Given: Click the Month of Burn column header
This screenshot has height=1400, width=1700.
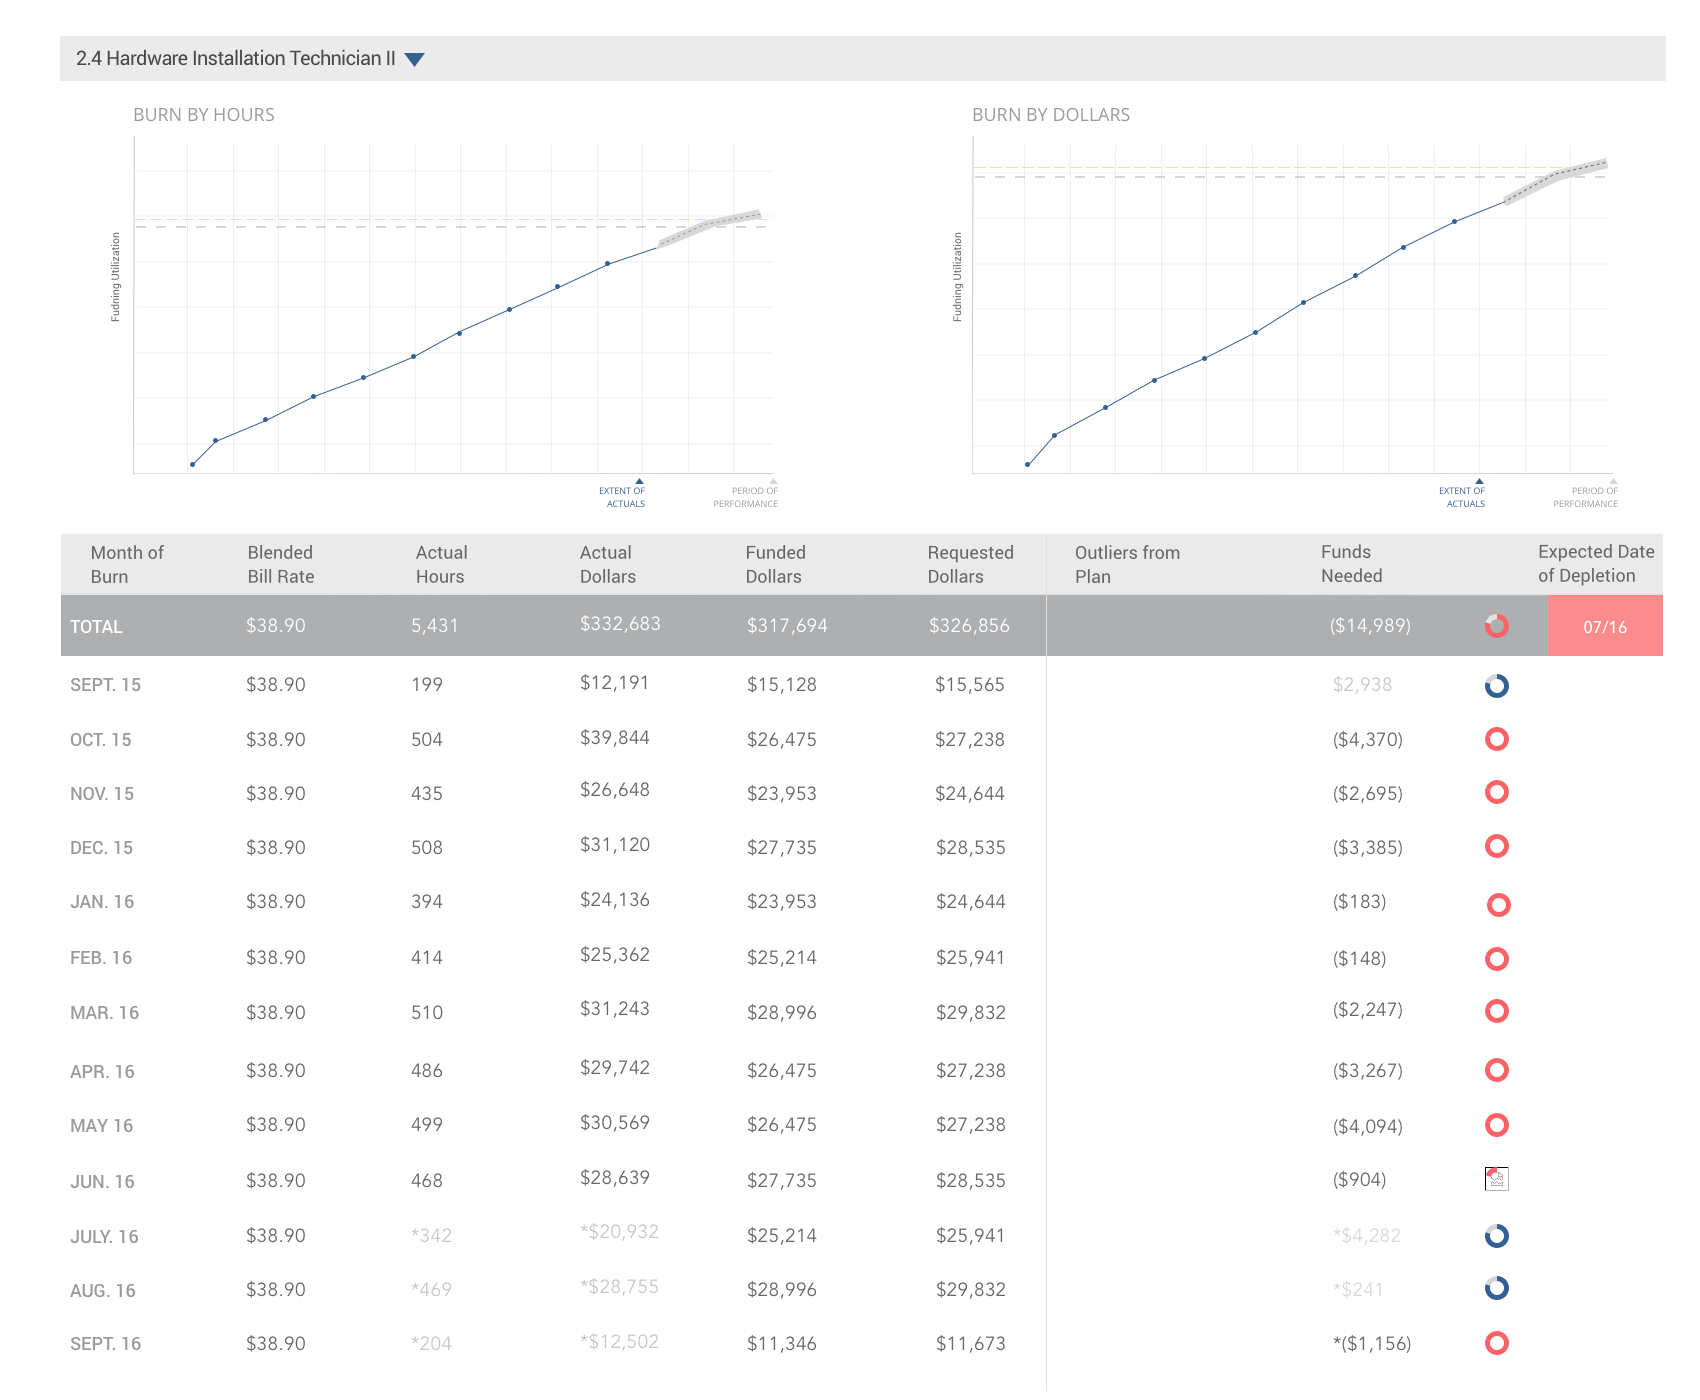Looking at the screenshot, I should pyautogui.click(x=126, y=564).
